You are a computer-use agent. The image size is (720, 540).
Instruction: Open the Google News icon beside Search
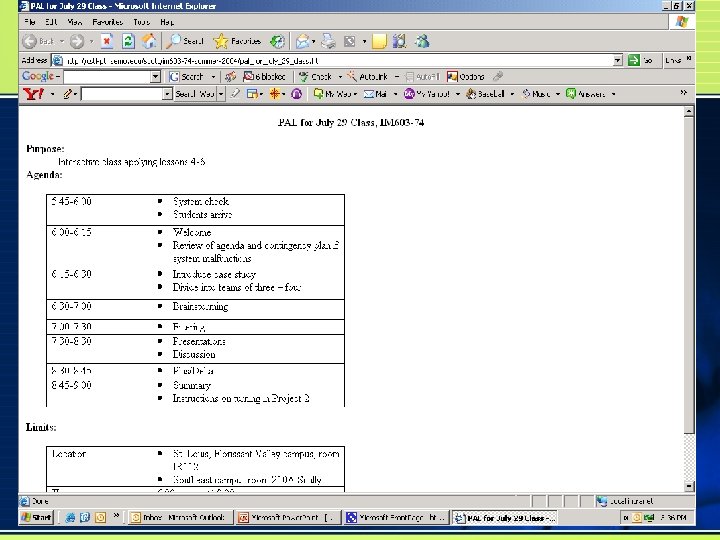(x=231, y=77)
